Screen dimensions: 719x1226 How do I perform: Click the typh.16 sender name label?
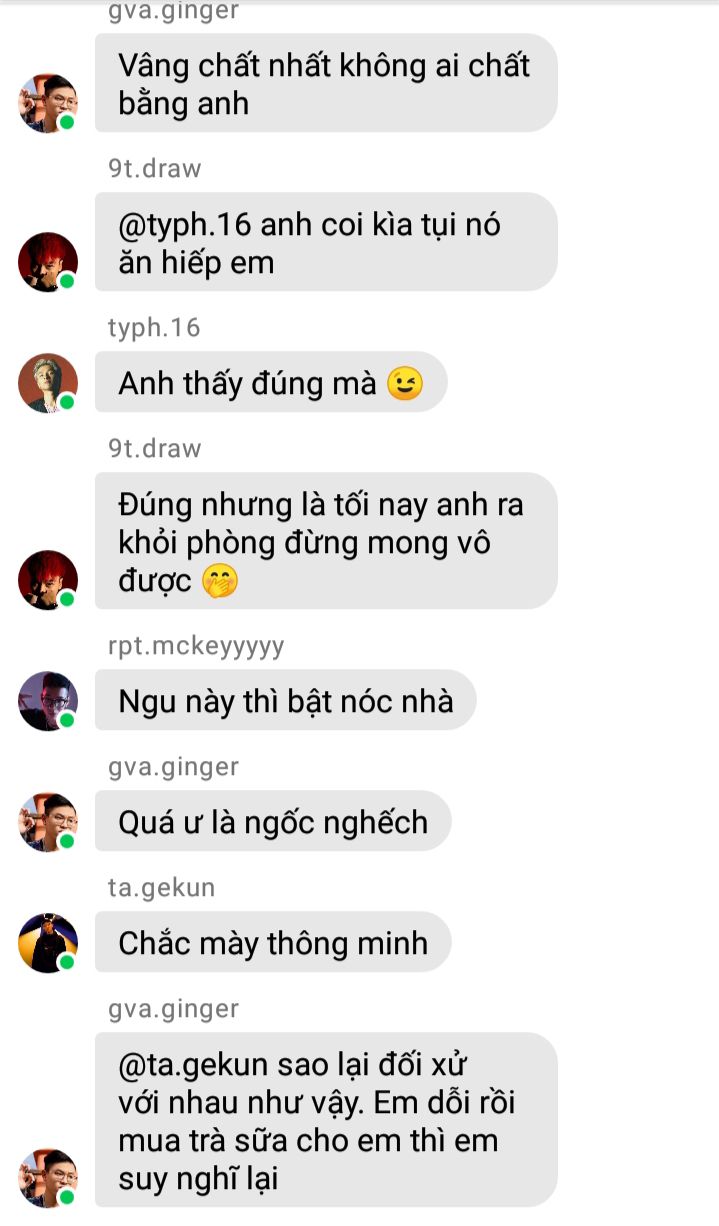coord(154,327)
